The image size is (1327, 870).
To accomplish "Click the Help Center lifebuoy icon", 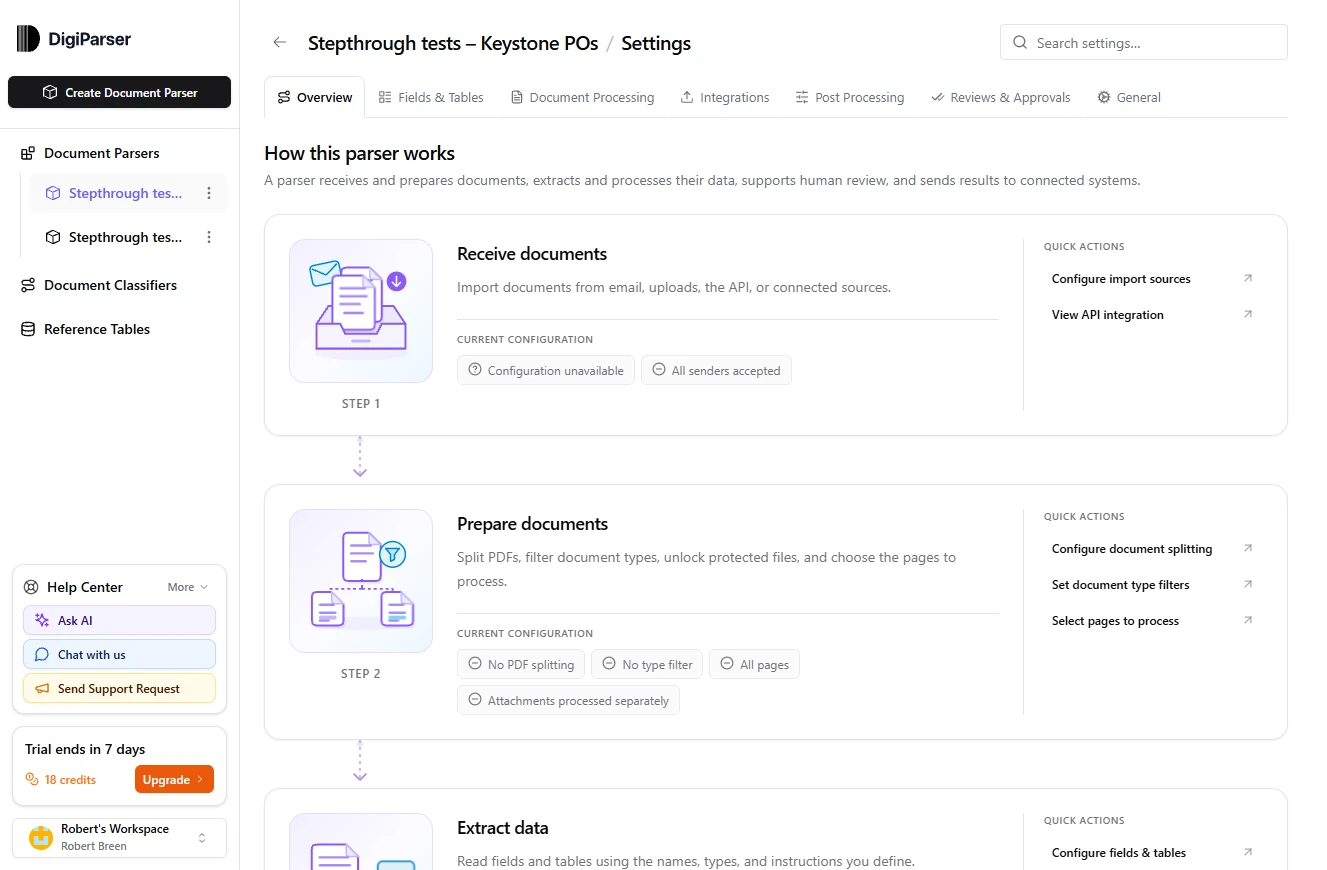I will [x=31, y=587].
